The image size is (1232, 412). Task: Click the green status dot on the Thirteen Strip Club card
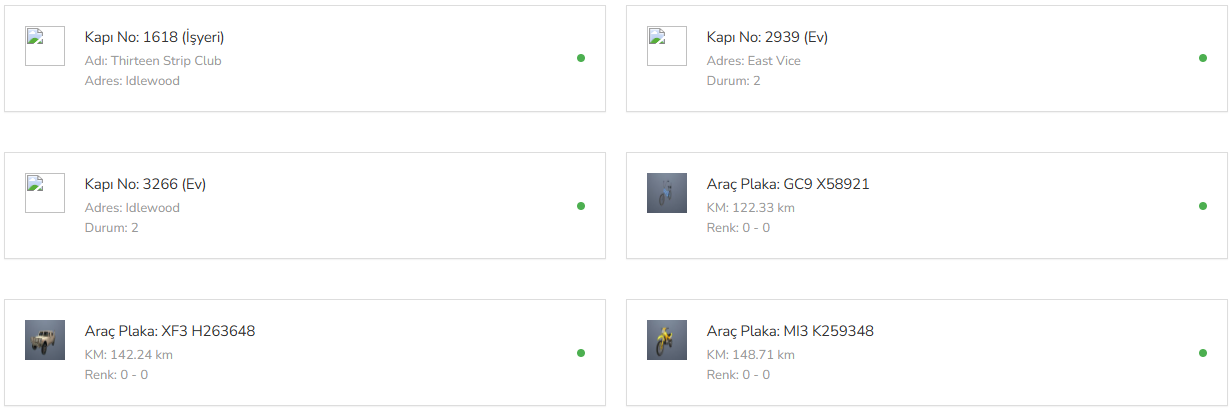[x=581, y=58]
